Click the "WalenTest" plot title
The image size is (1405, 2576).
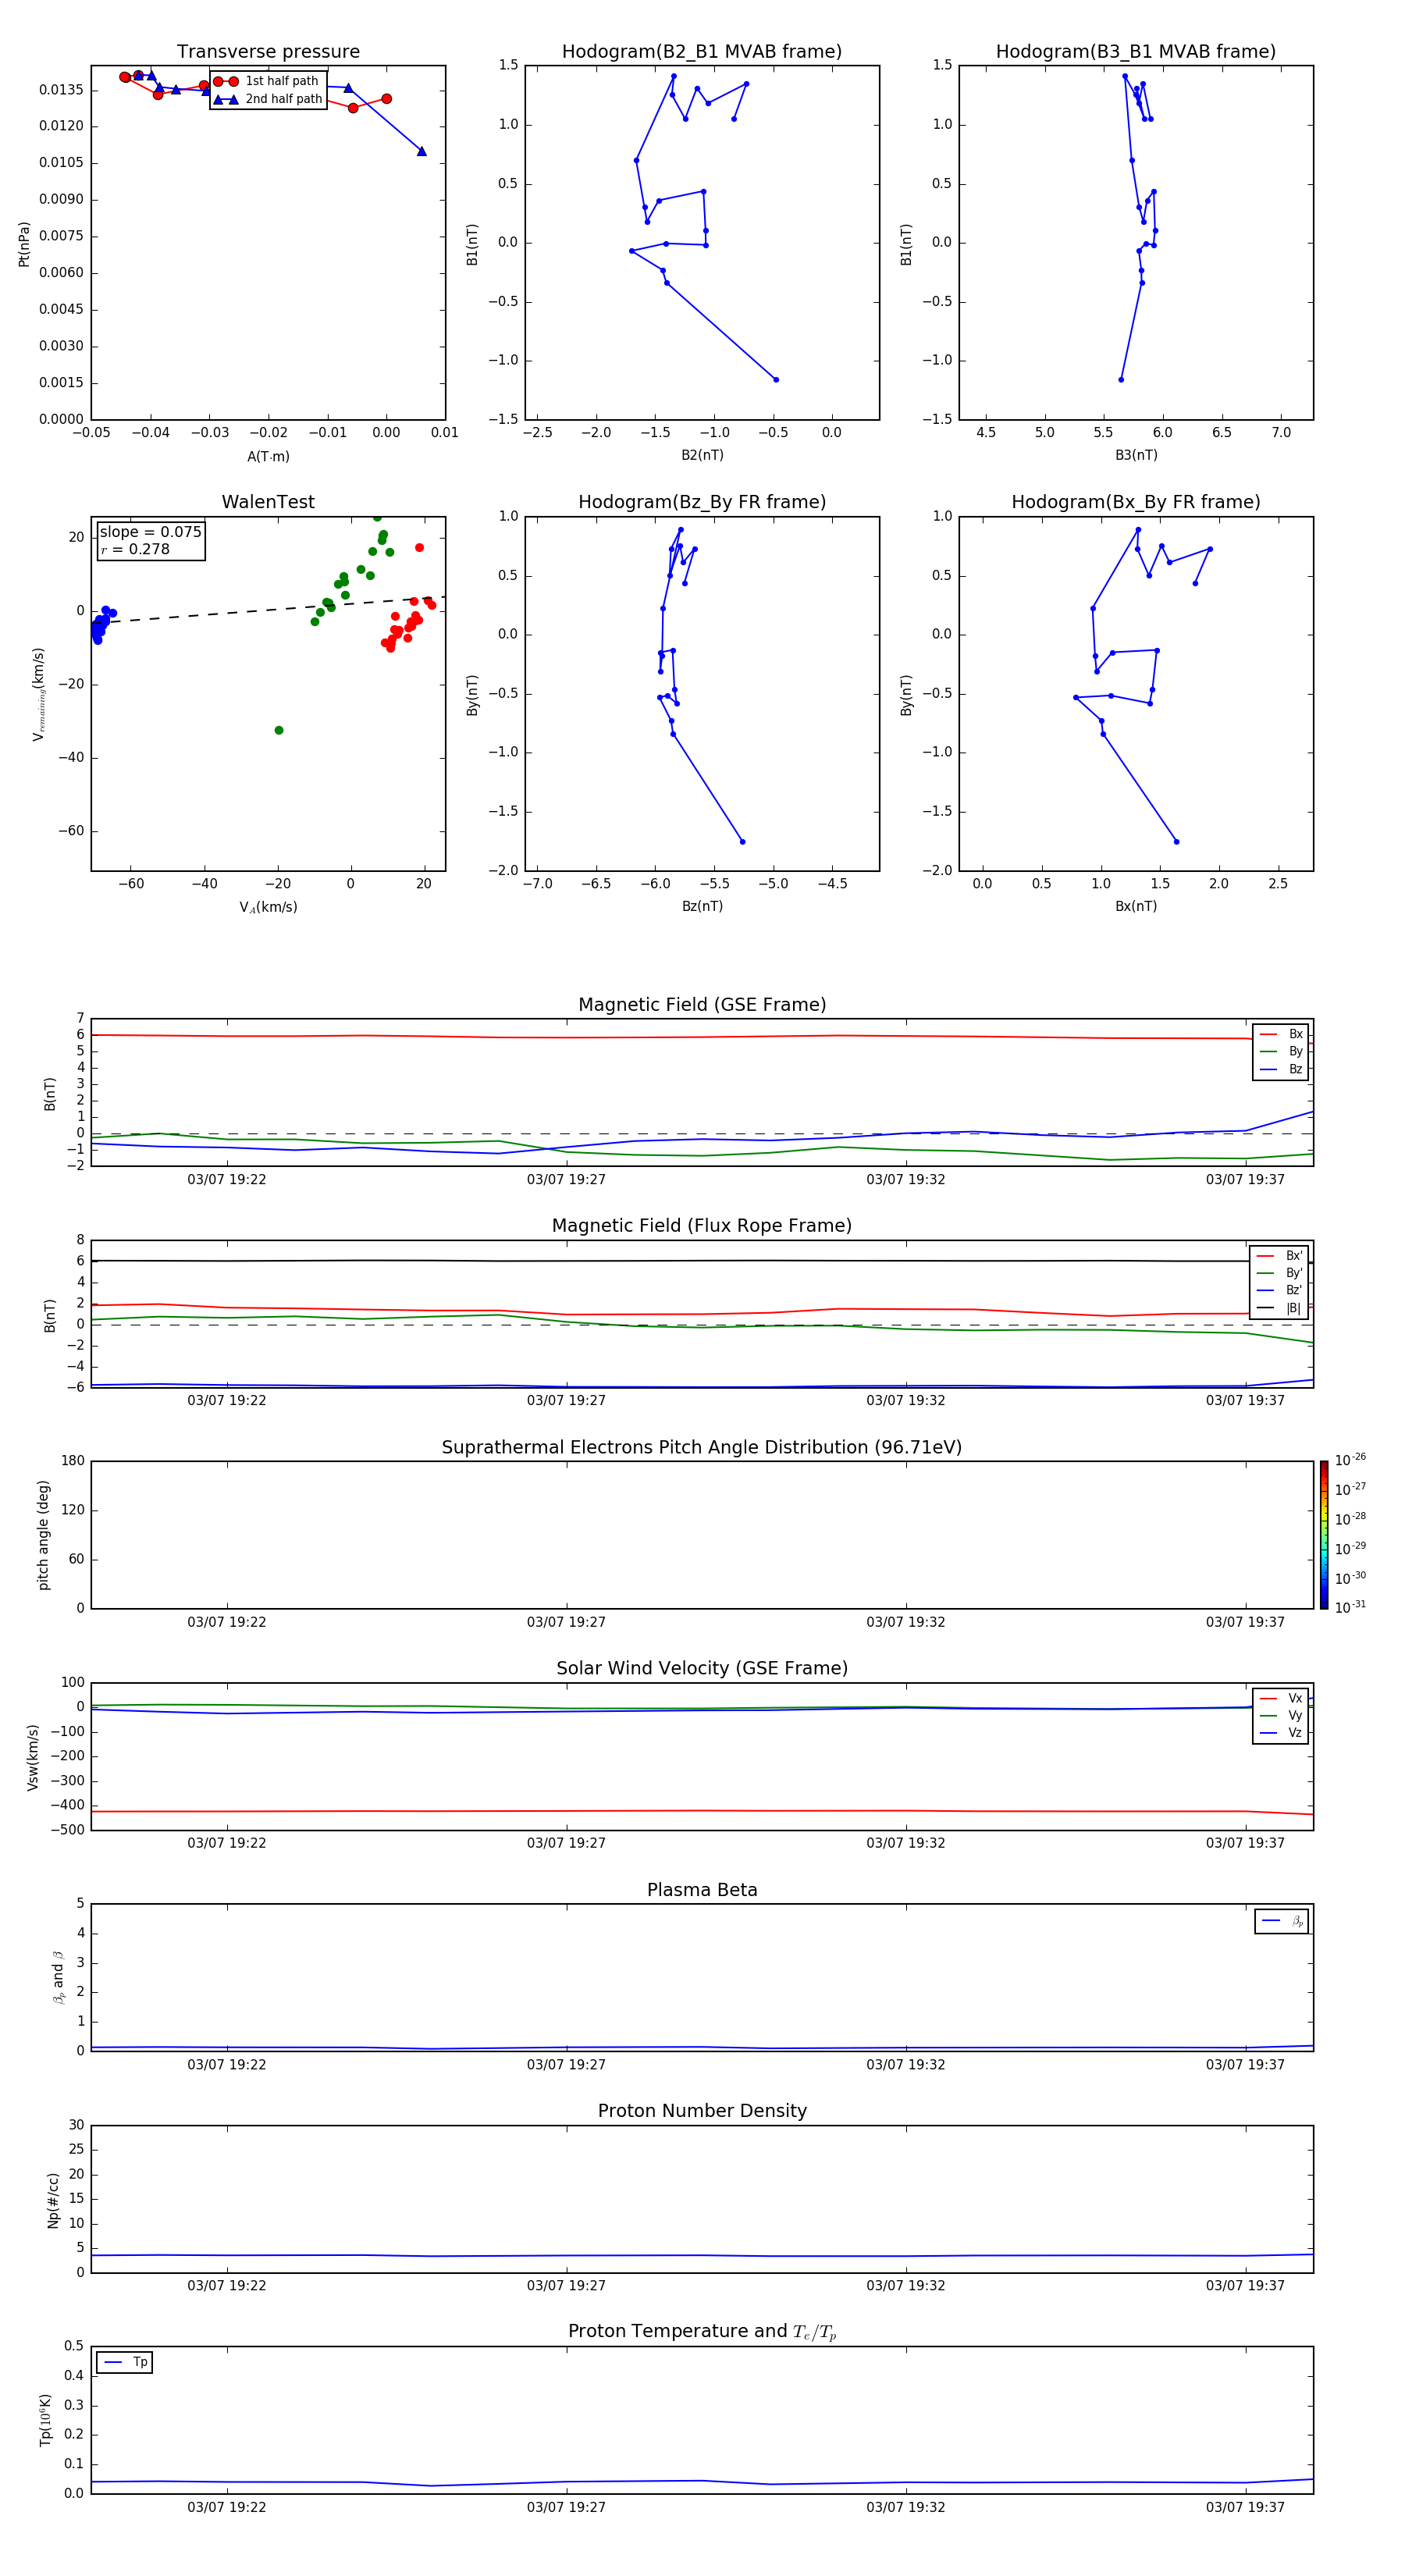[x=268, y=502]
